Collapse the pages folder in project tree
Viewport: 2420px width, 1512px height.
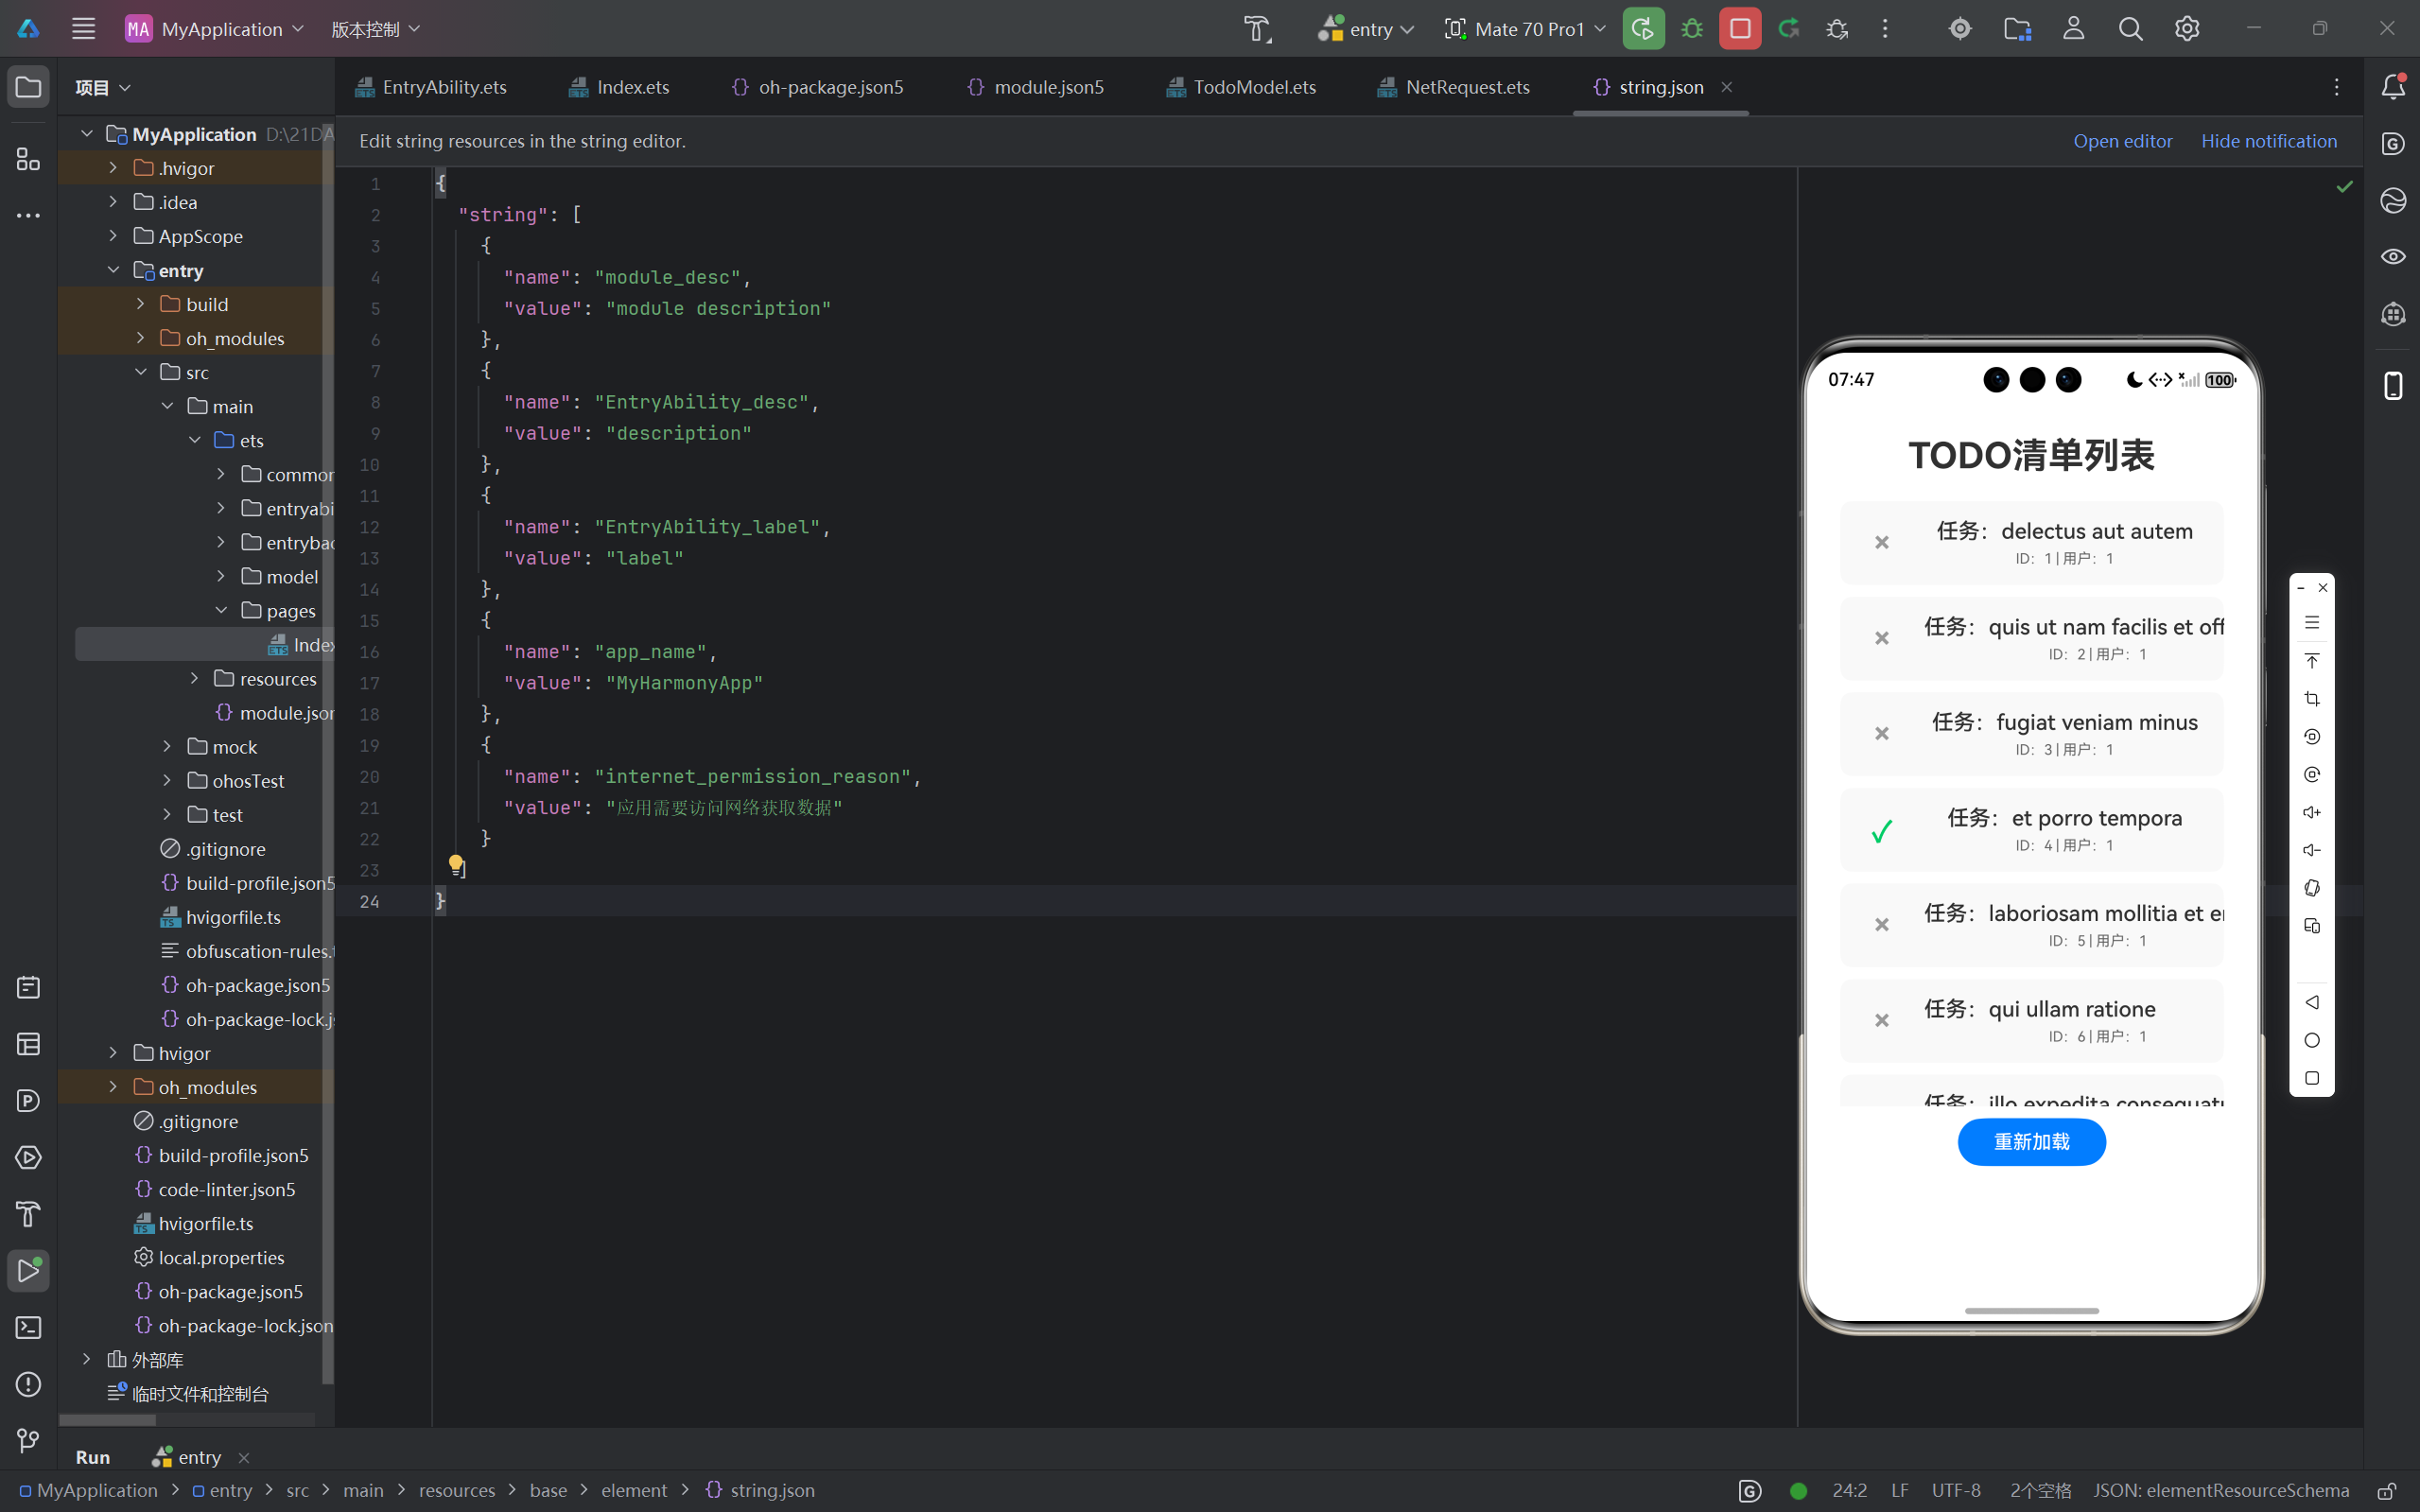[x=221, y=610]
